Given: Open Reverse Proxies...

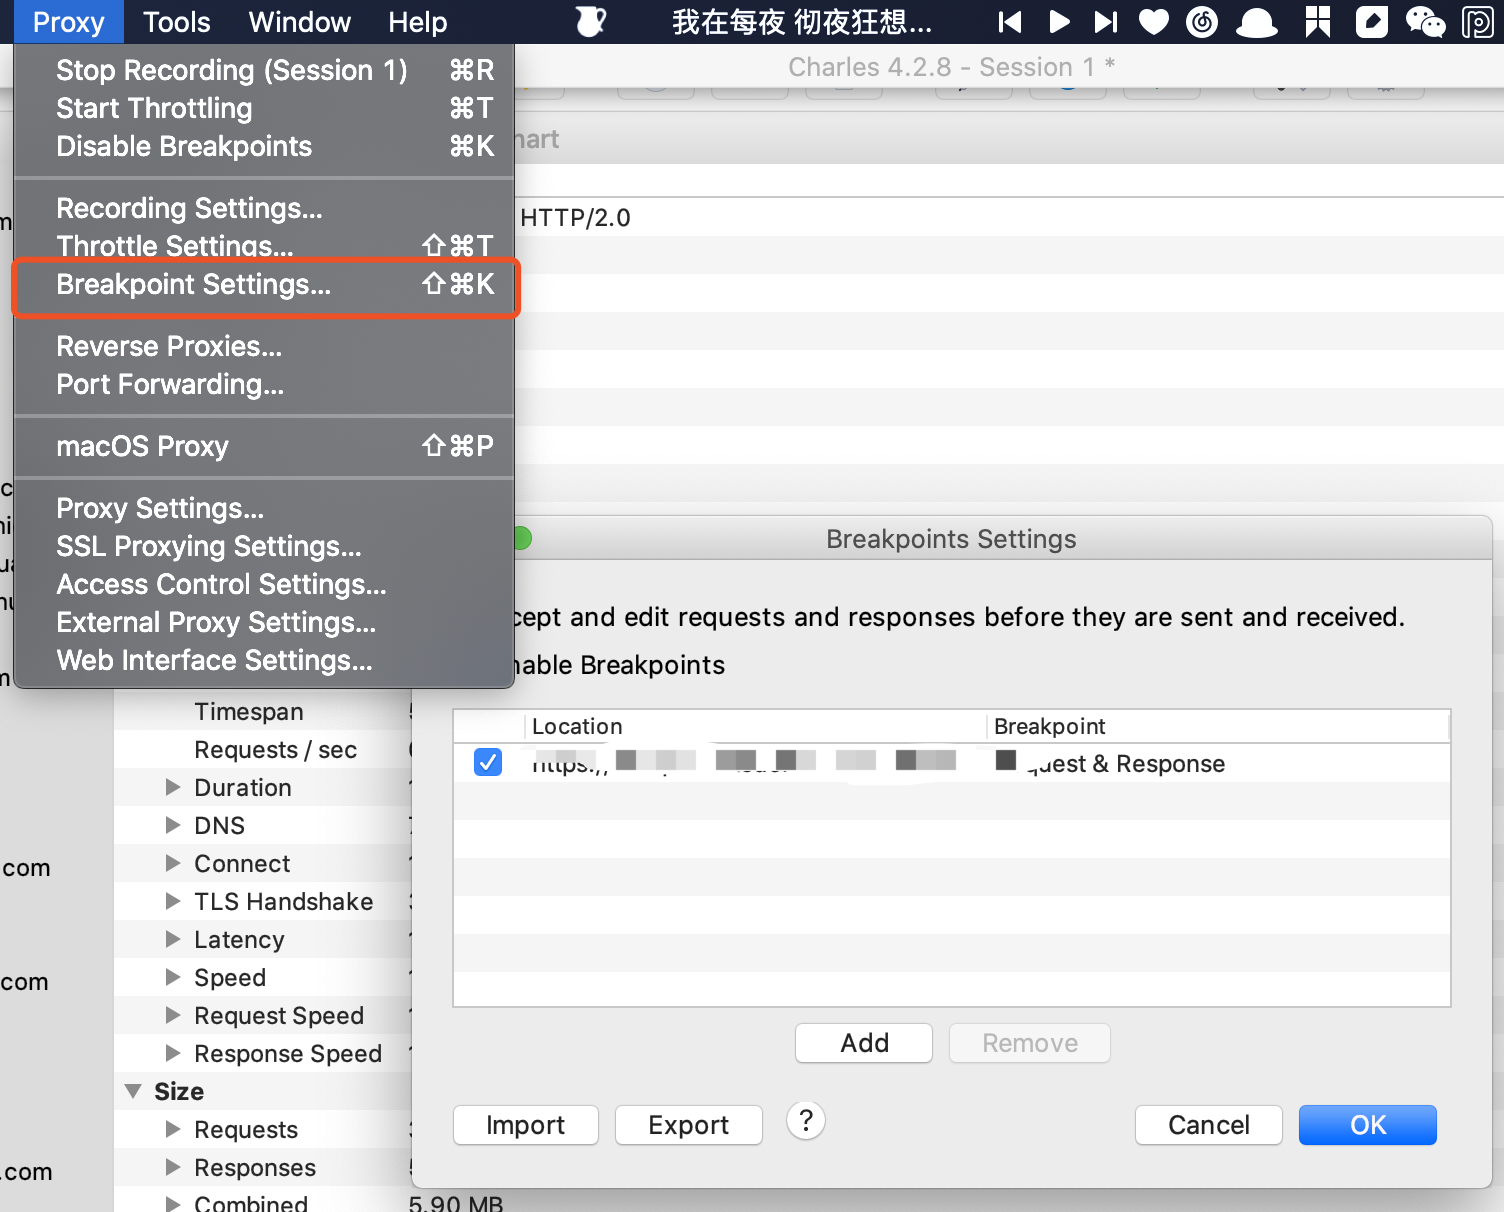Looking at the screenshot, I should tap(264, 346).
